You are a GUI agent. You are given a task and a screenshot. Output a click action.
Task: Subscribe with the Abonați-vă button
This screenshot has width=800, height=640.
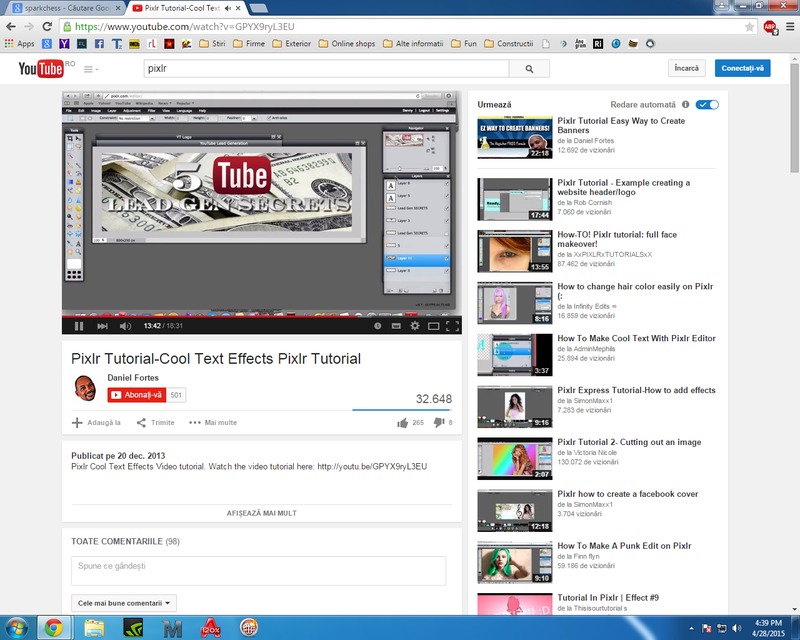tap(136, 395)
